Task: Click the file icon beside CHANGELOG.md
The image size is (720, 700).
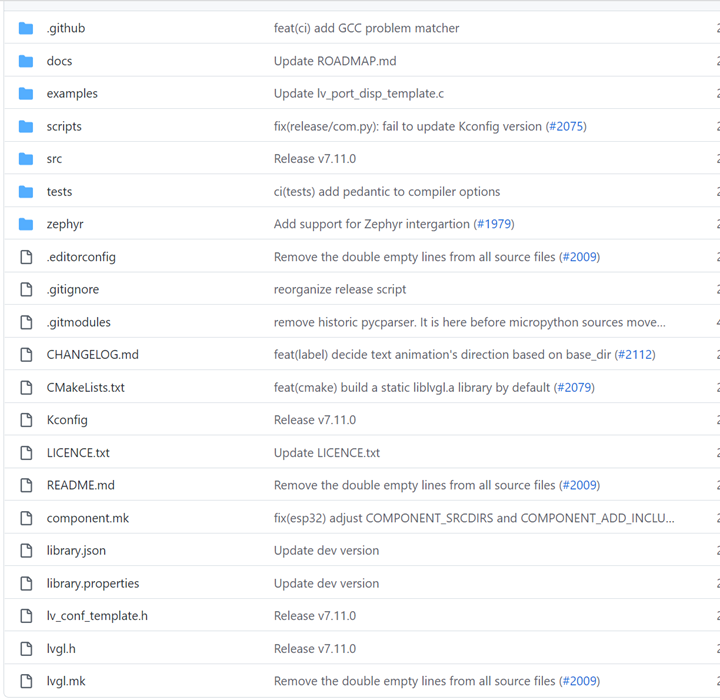Action: (x=26, y=355)
